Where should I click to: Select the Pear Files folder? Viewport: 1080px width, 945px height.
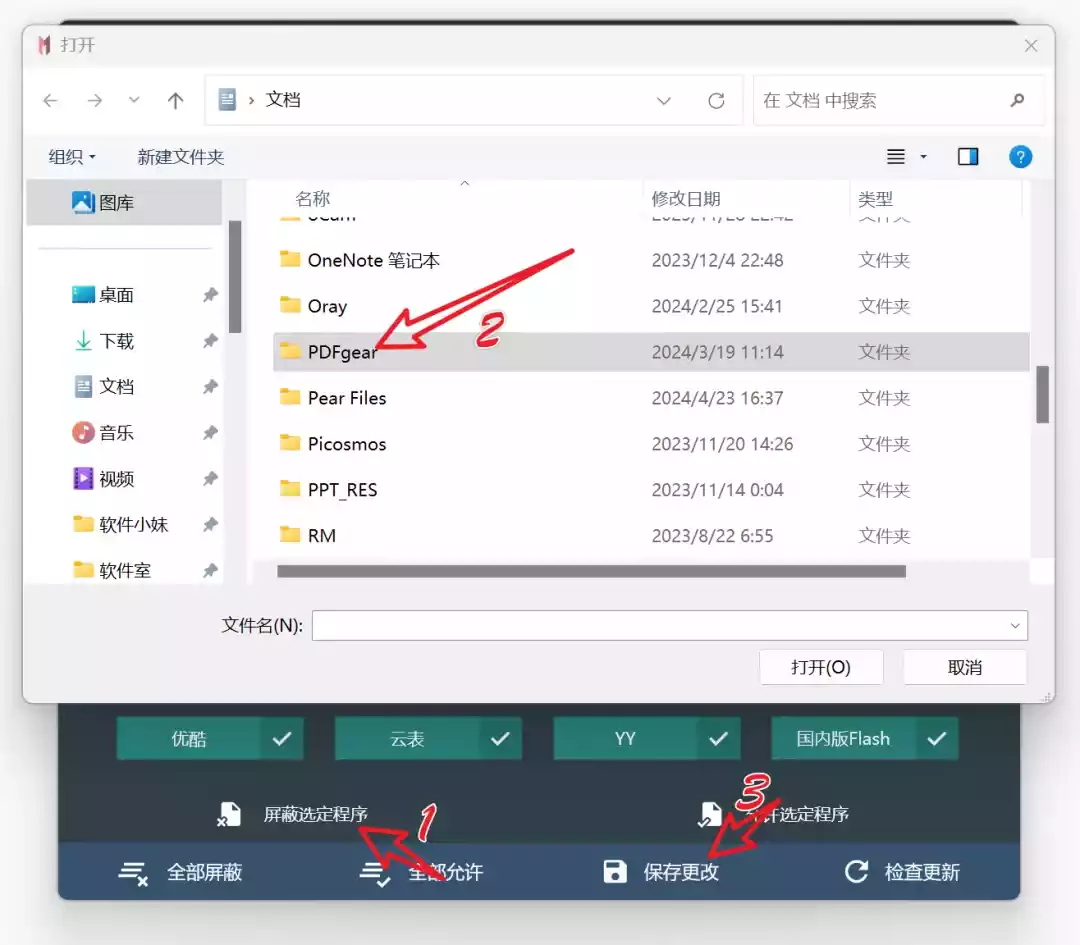[651, 398]
